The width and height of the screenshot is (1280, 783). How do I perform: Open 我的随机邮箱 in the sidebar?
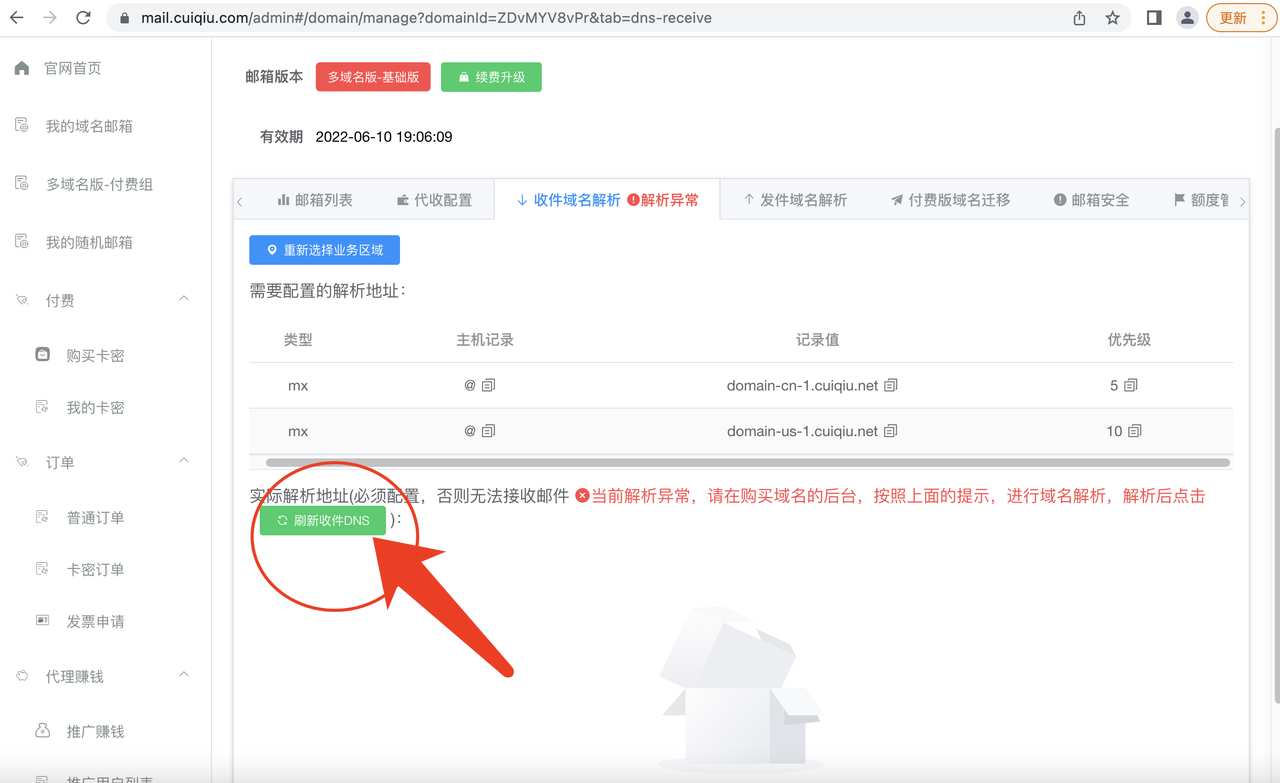(89, 242)
